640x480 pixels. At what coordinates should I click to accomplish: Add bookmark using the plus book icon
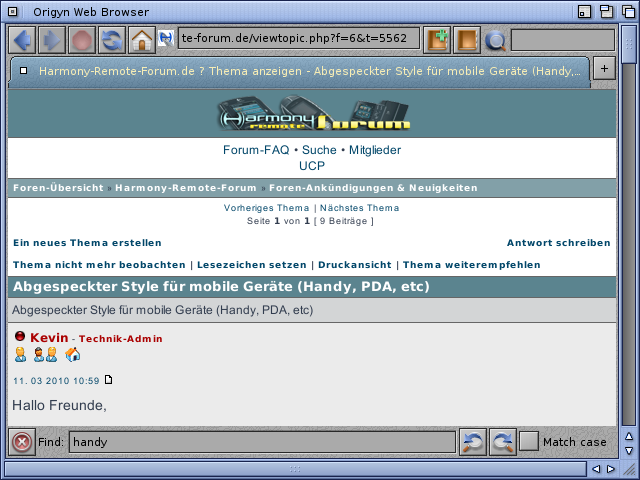(437, 41)
